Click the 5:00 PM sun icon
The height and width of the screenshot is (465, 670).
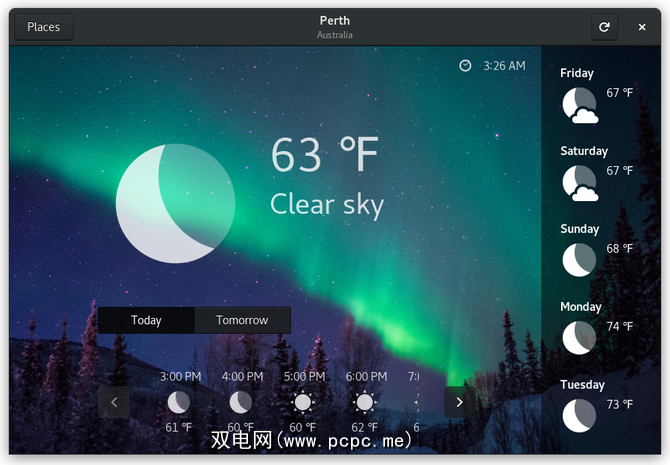click(x=303, y=402)
